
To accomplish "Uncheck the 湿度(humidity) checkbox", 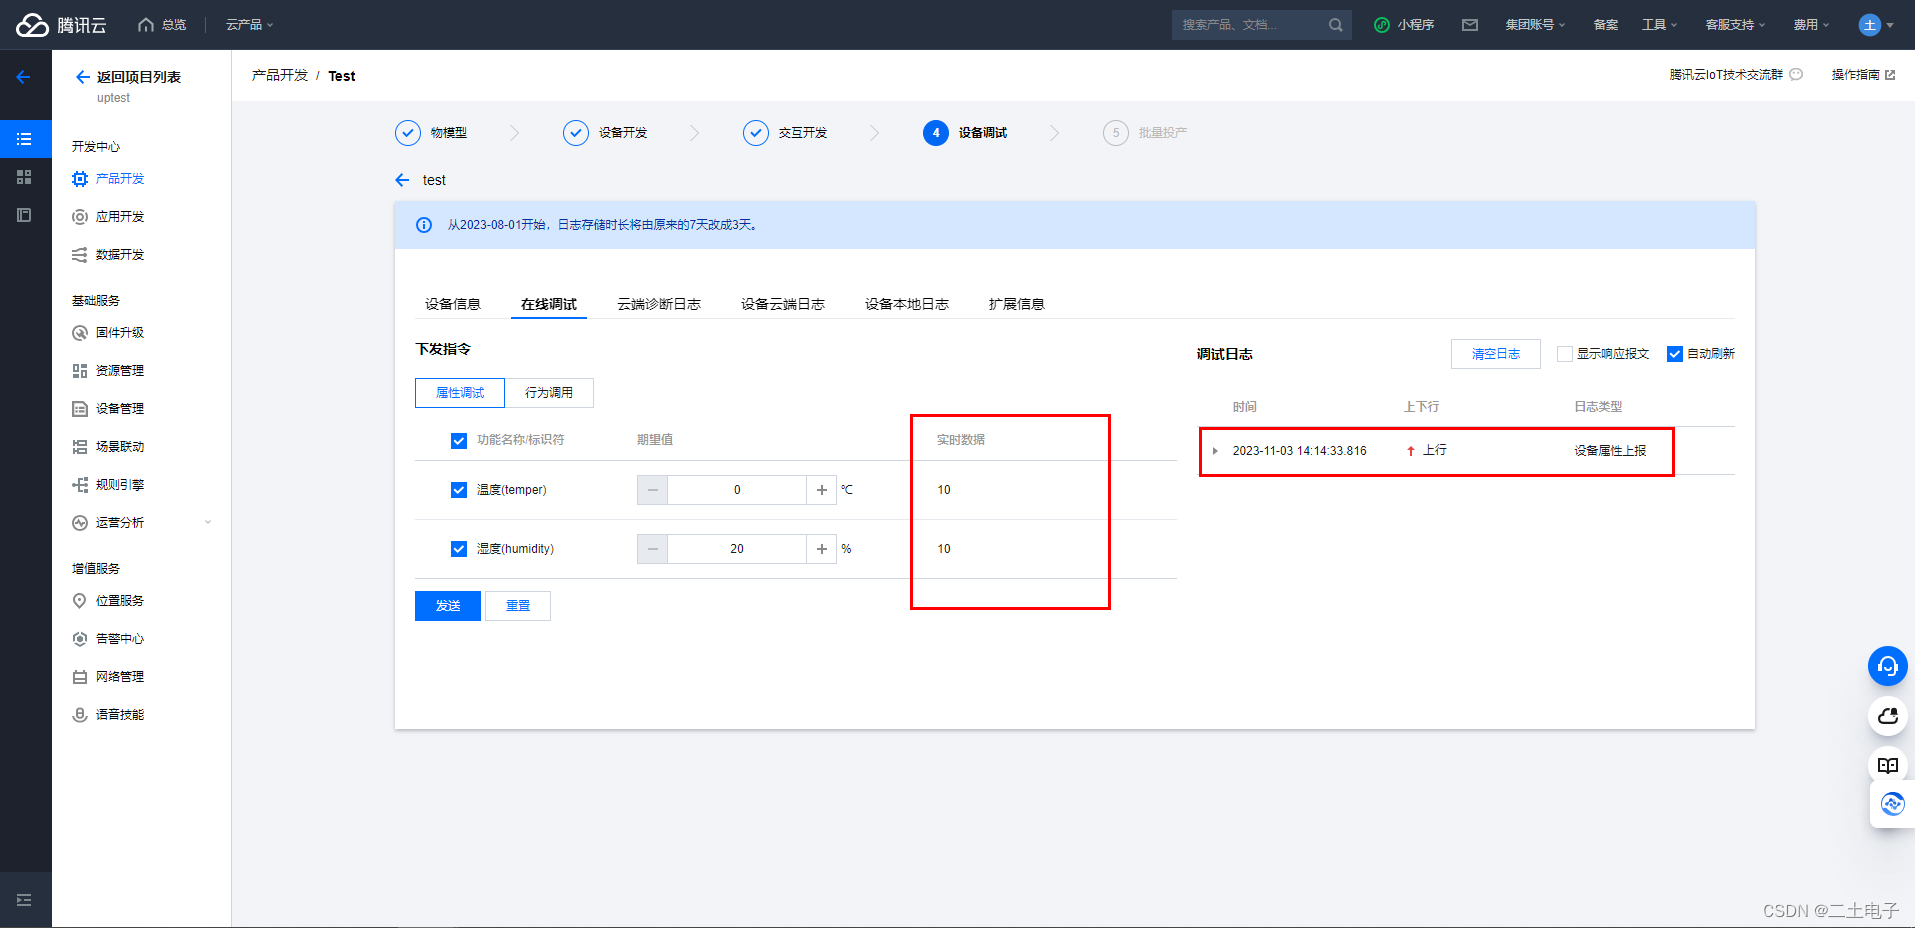I will click(x=459, y=549).
